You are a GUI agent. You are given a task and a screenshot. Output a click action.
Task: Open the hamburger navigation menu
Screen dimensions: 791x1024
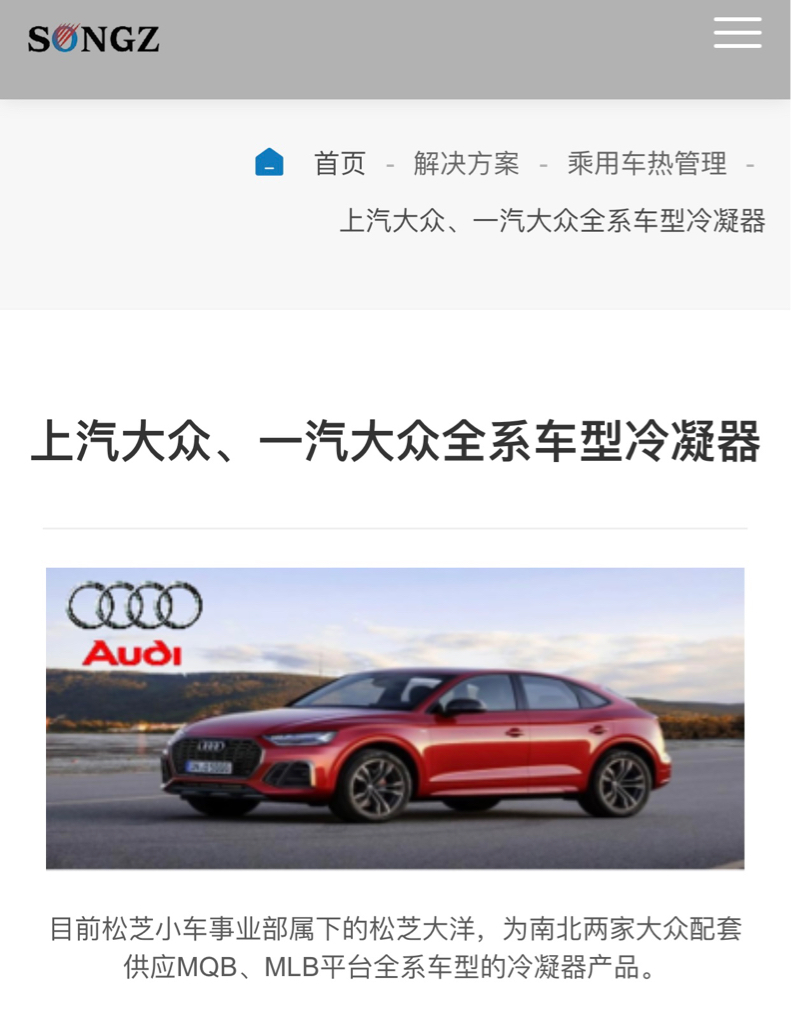tap(737, 33)
